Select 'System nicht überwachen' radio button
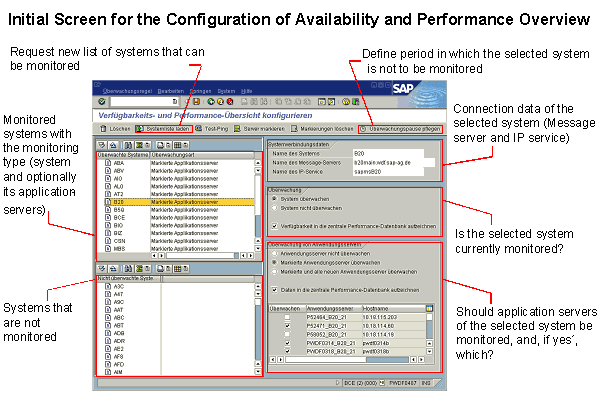Image resolution: width=597 pixels, height=398 pixels. 274,208
